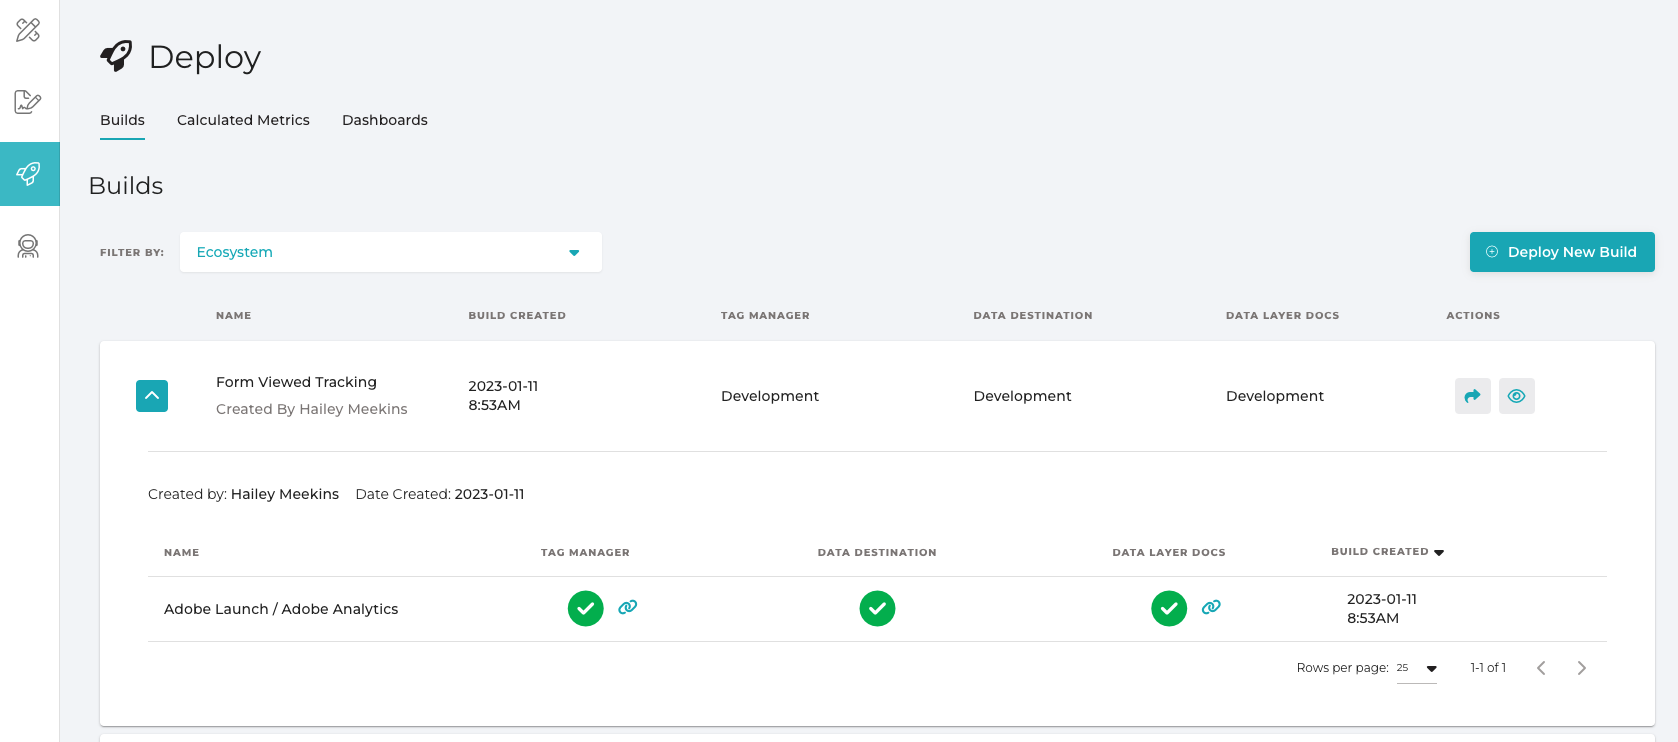The height and width of the screenshot is (742, 1678).
Task: Click the rocket icon beside Deploy title
Action: point(116,56)
